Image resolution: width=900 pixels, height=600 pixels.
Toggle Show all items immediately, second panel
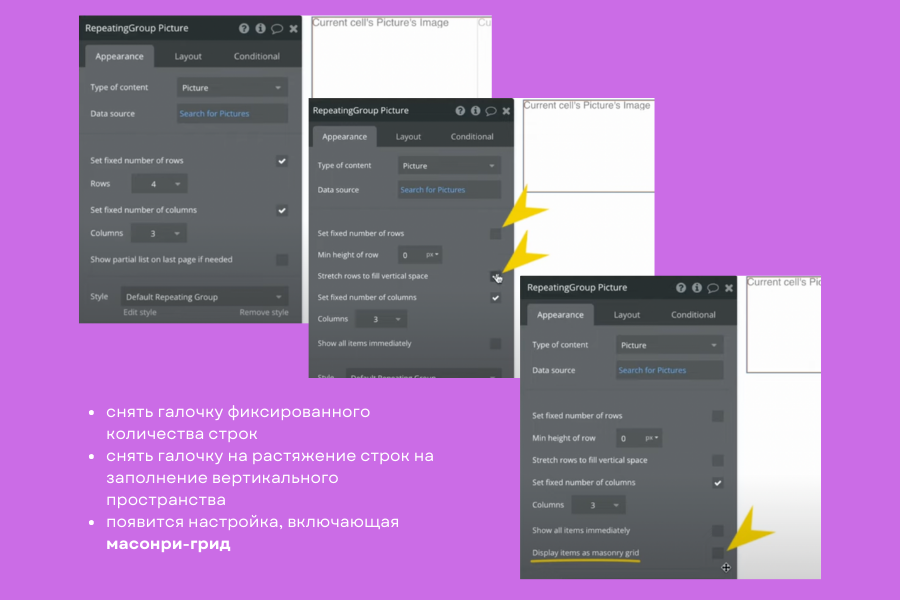495,343
